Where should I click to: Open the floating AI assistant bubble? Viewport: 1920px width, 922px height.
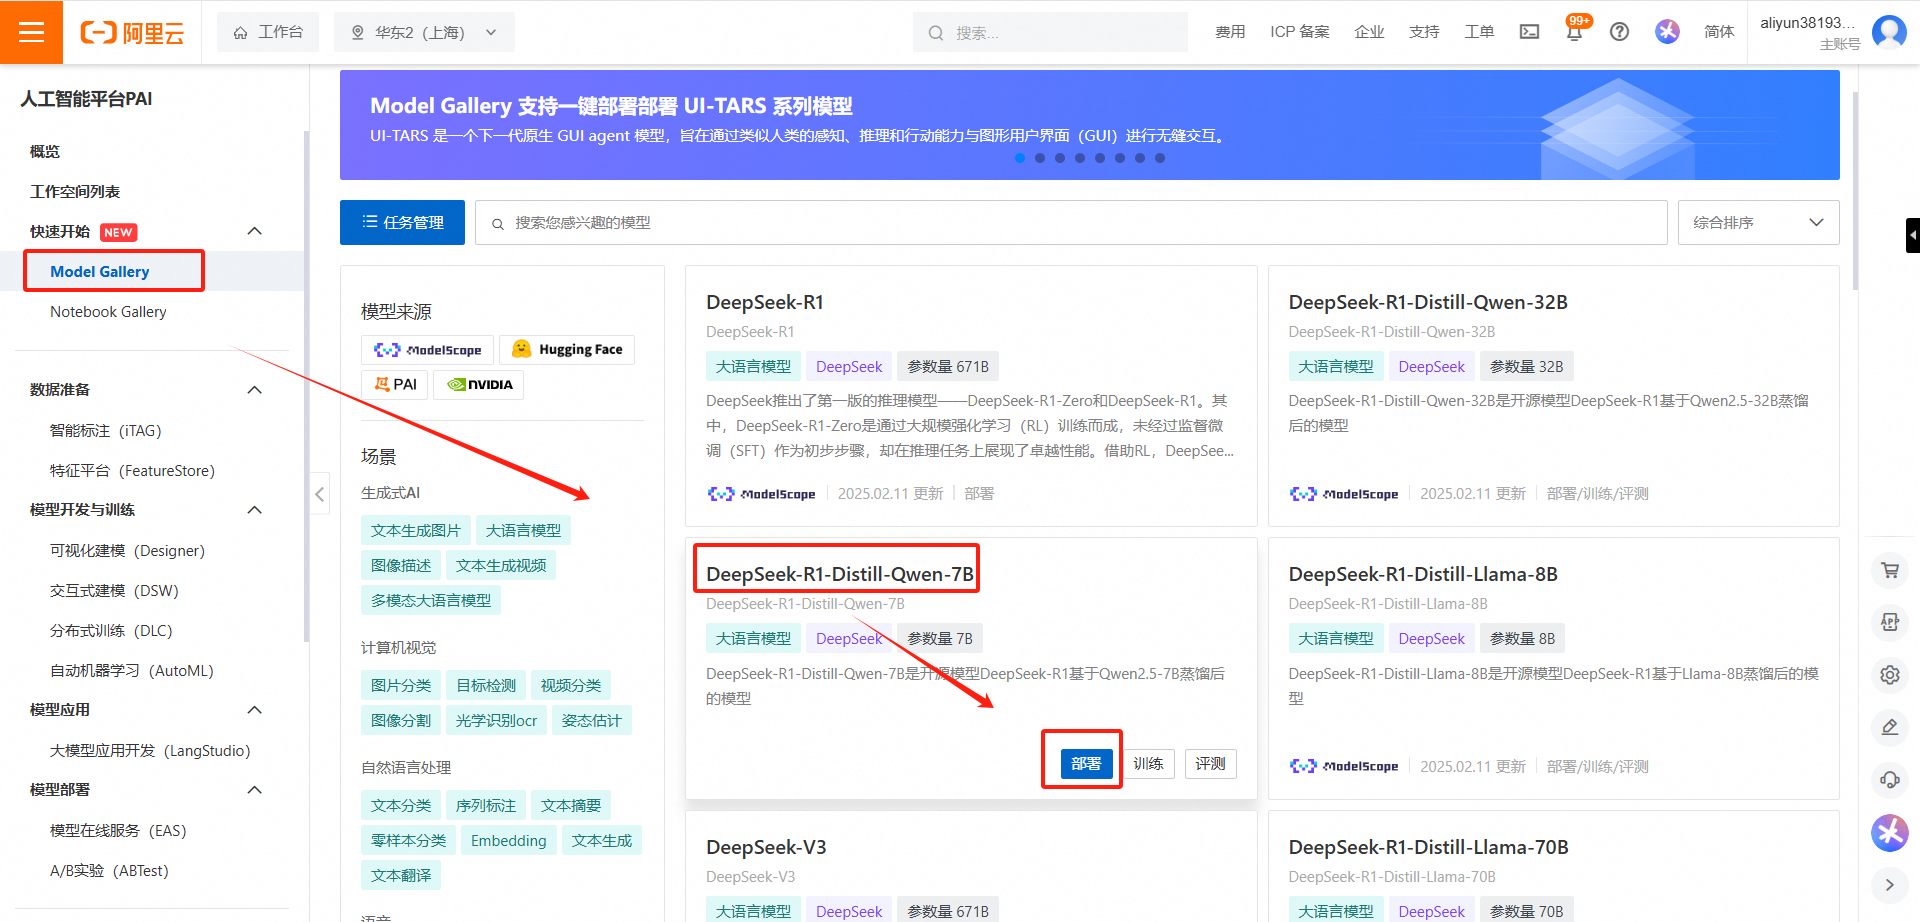(1889, 832)
